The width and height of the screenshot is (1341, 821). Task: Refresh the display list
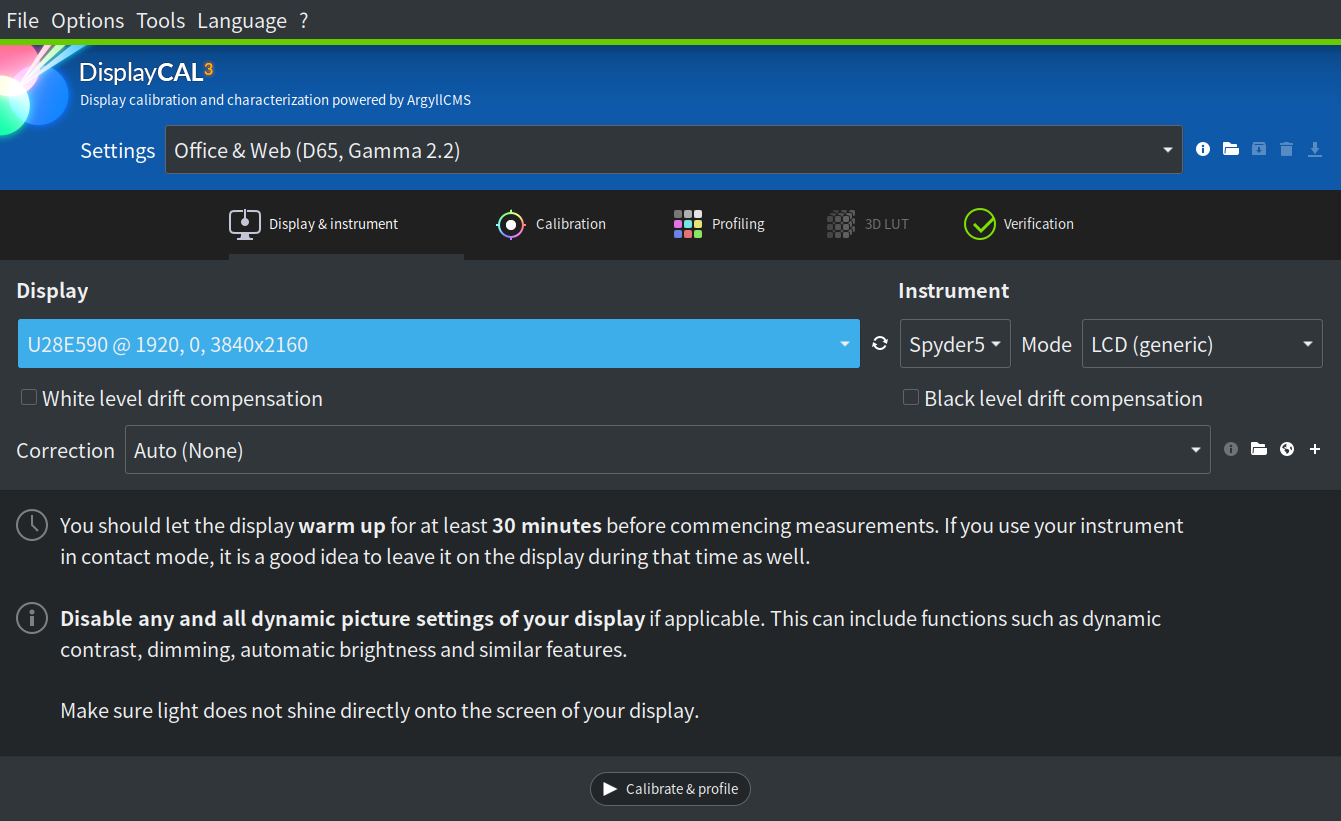879,343
